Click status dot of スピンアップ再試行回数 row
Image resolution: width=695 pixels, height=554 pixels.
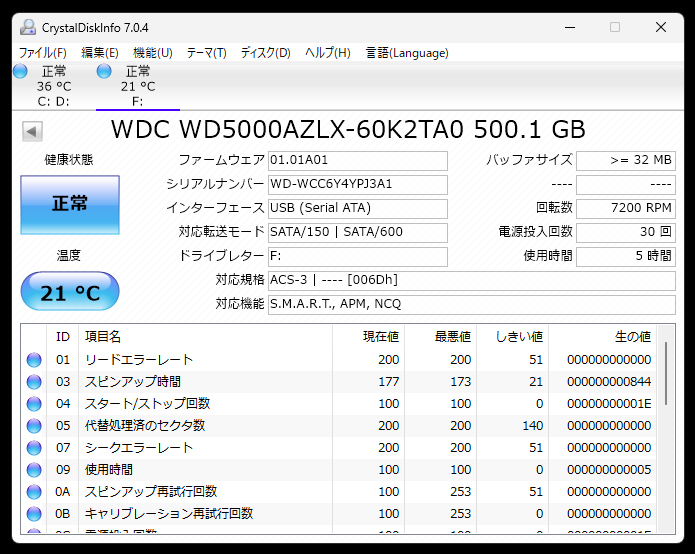(34, 492)
